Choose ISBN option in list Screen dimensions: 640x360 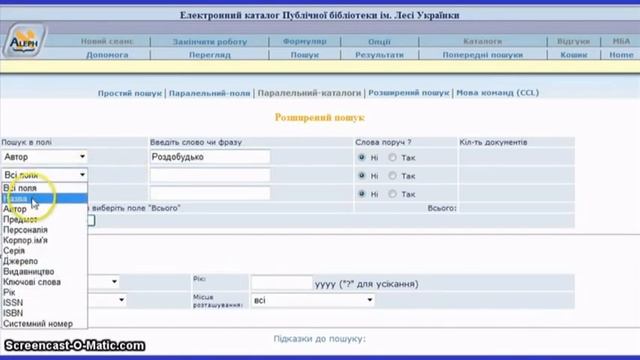44,313
